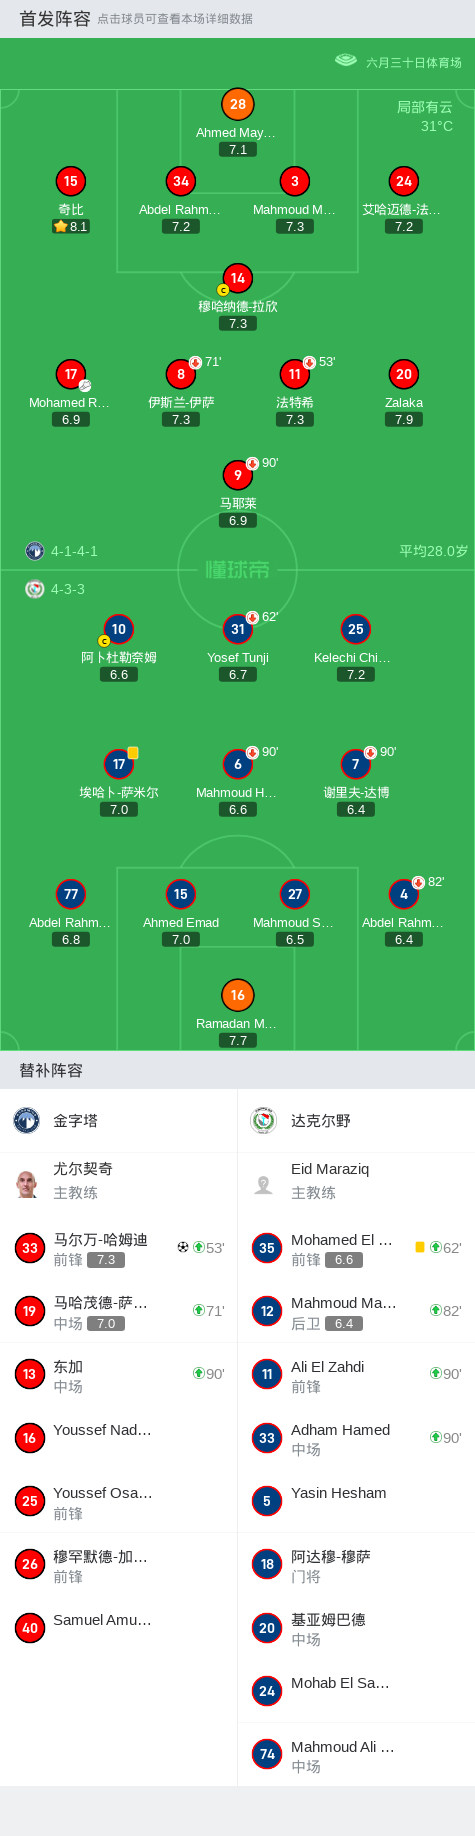Tap the 4-3-3 formation label

(68, 589)
